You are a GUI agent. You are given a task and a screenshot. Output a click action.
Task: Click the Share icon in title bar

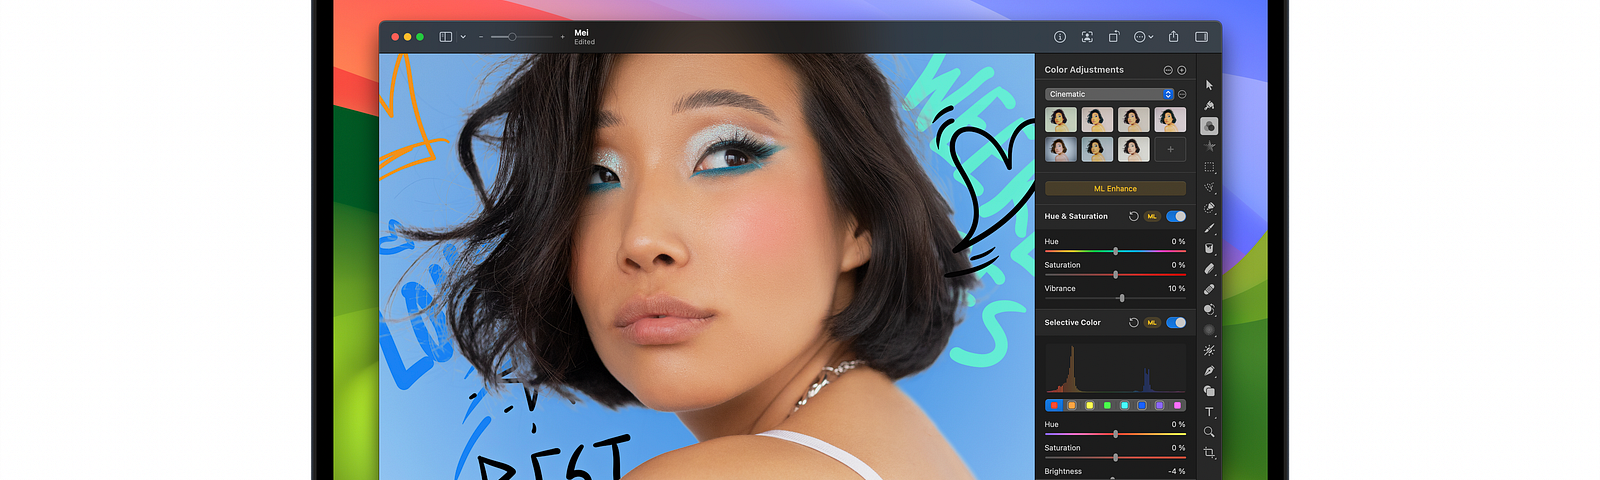point(1173,37)
